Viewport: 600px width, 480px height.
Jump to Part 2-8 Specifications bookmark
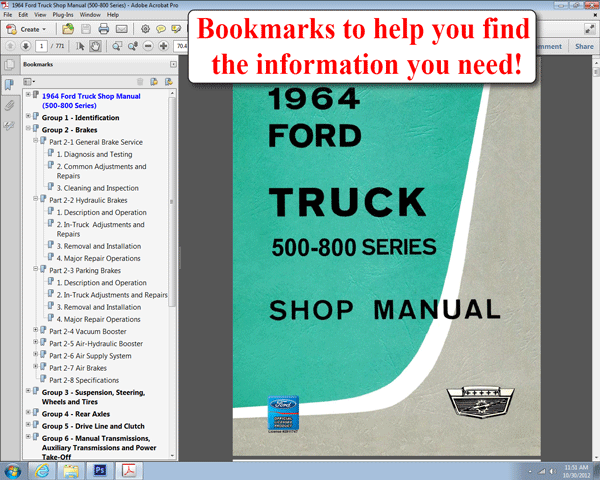point(84,380)
